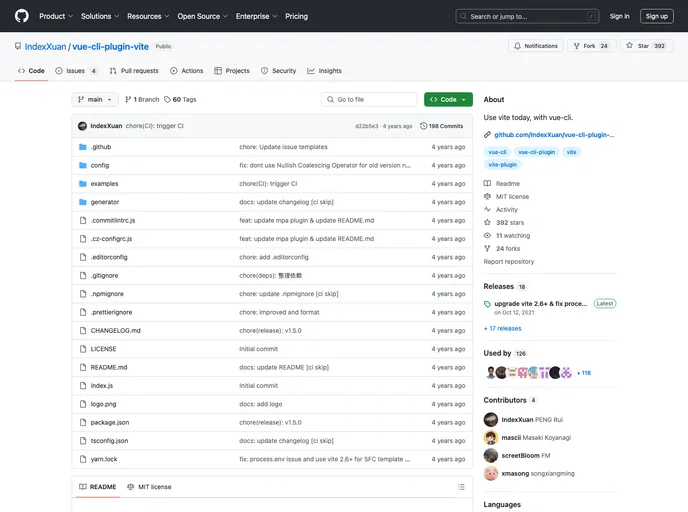This screenshot has width=688, height=512.
Task: Focus the Search or jump to field
Action: pos(527,16)
